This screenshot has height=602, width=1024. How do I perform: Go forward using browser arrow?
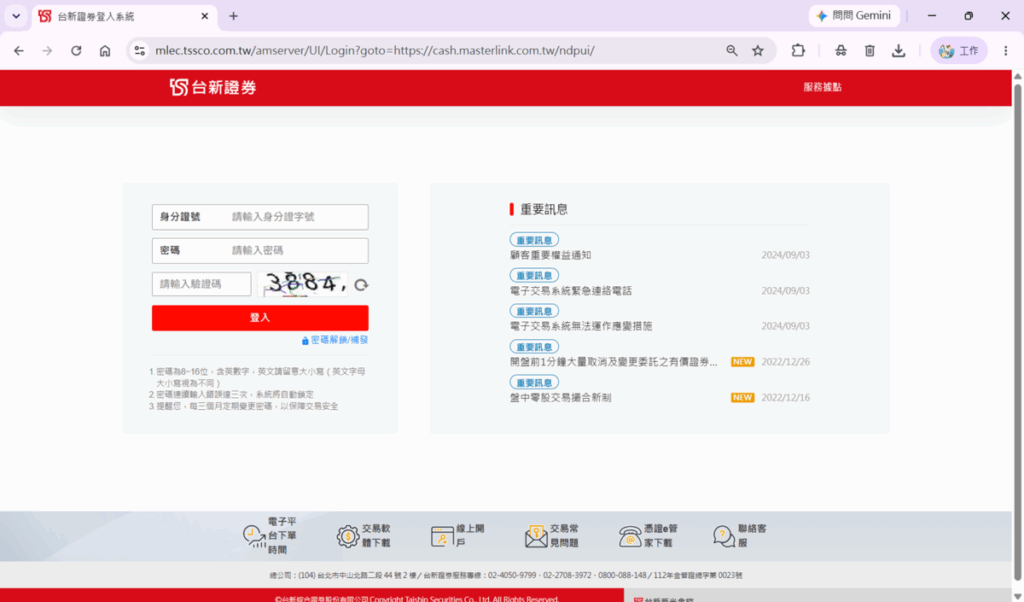coord(47,51)
